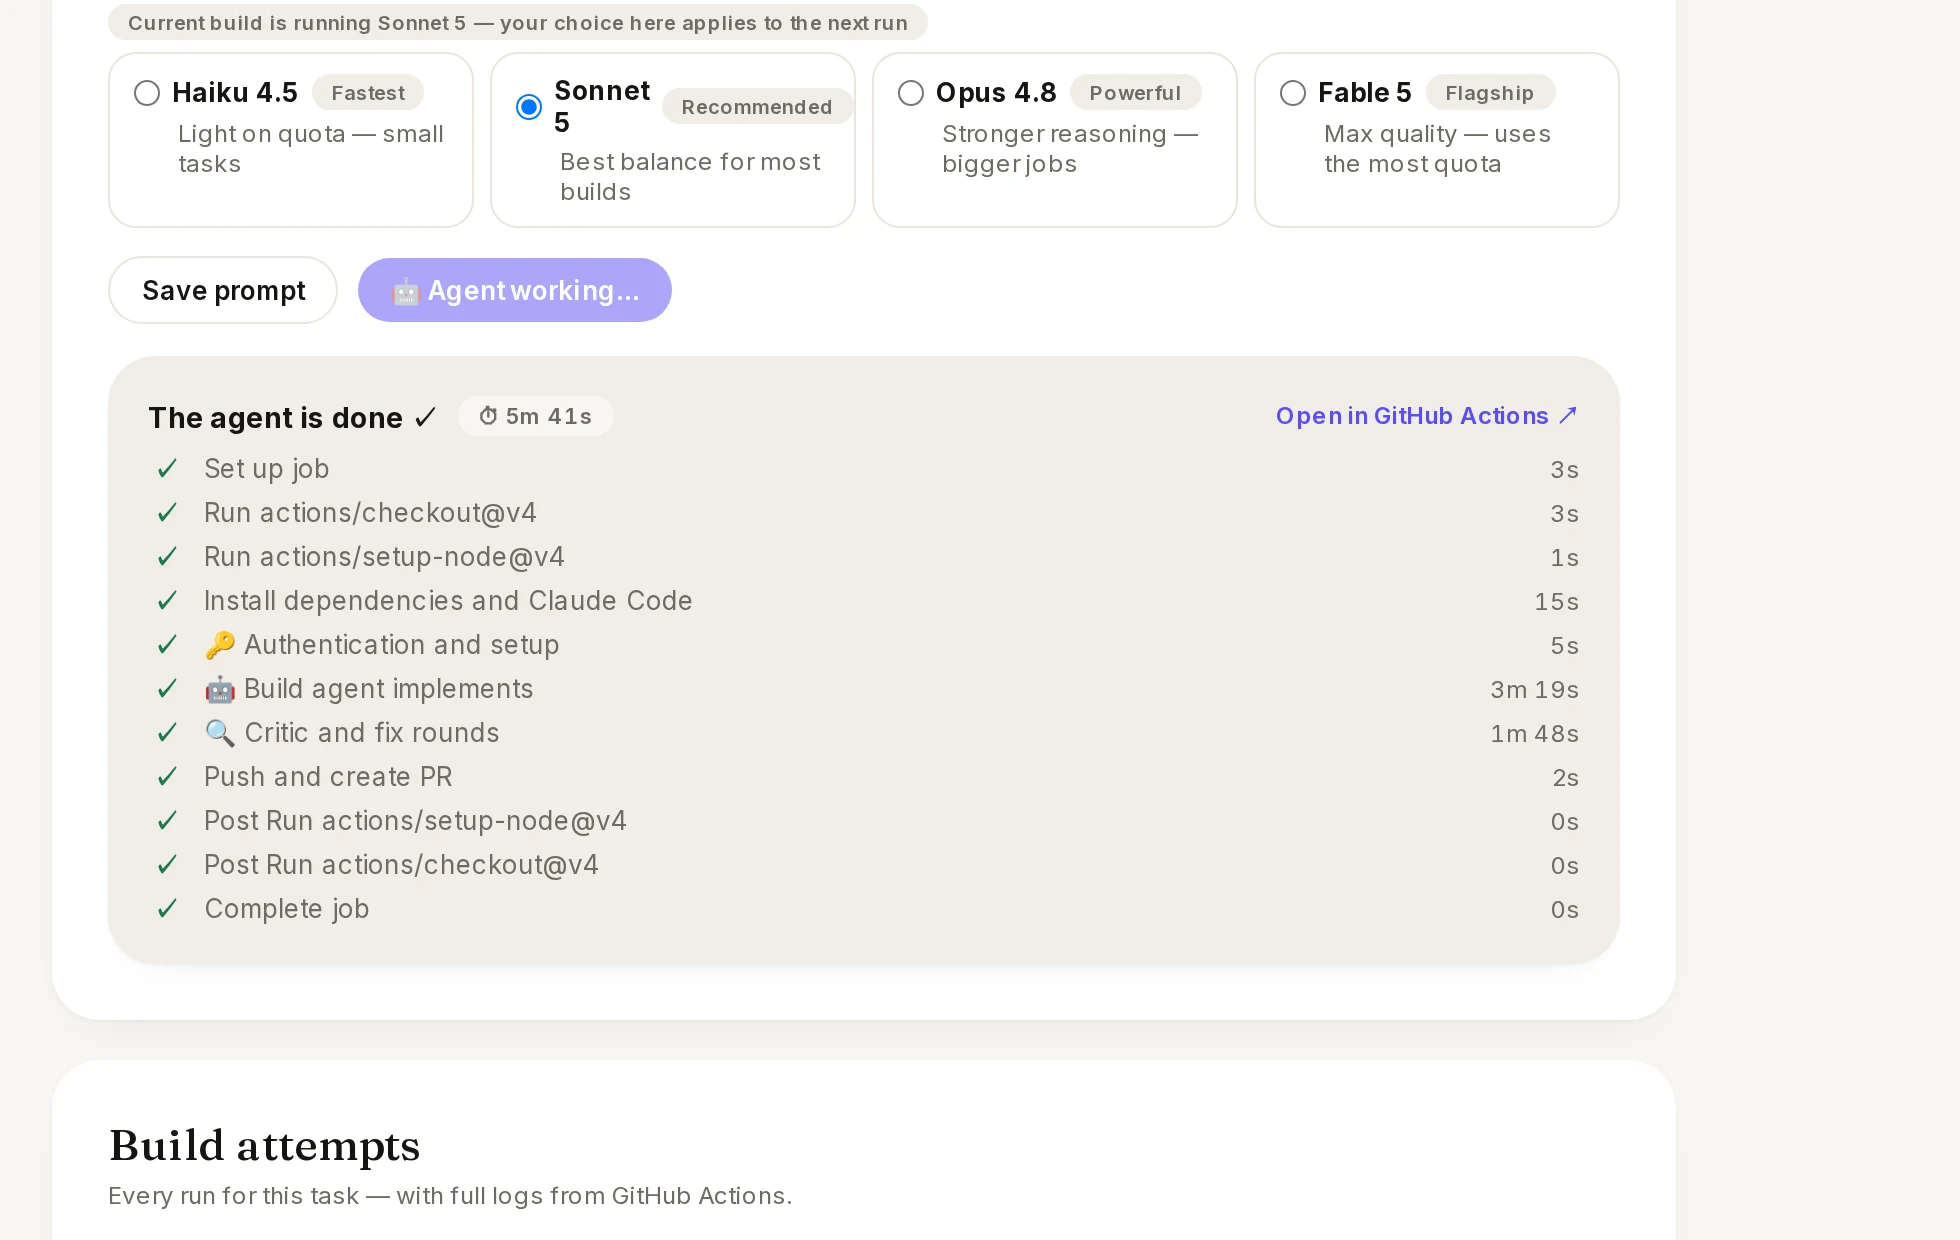Select the Haiku 4.5 radio button
The height and width of the screenshot is (1240, 1960).
[147, 93]
